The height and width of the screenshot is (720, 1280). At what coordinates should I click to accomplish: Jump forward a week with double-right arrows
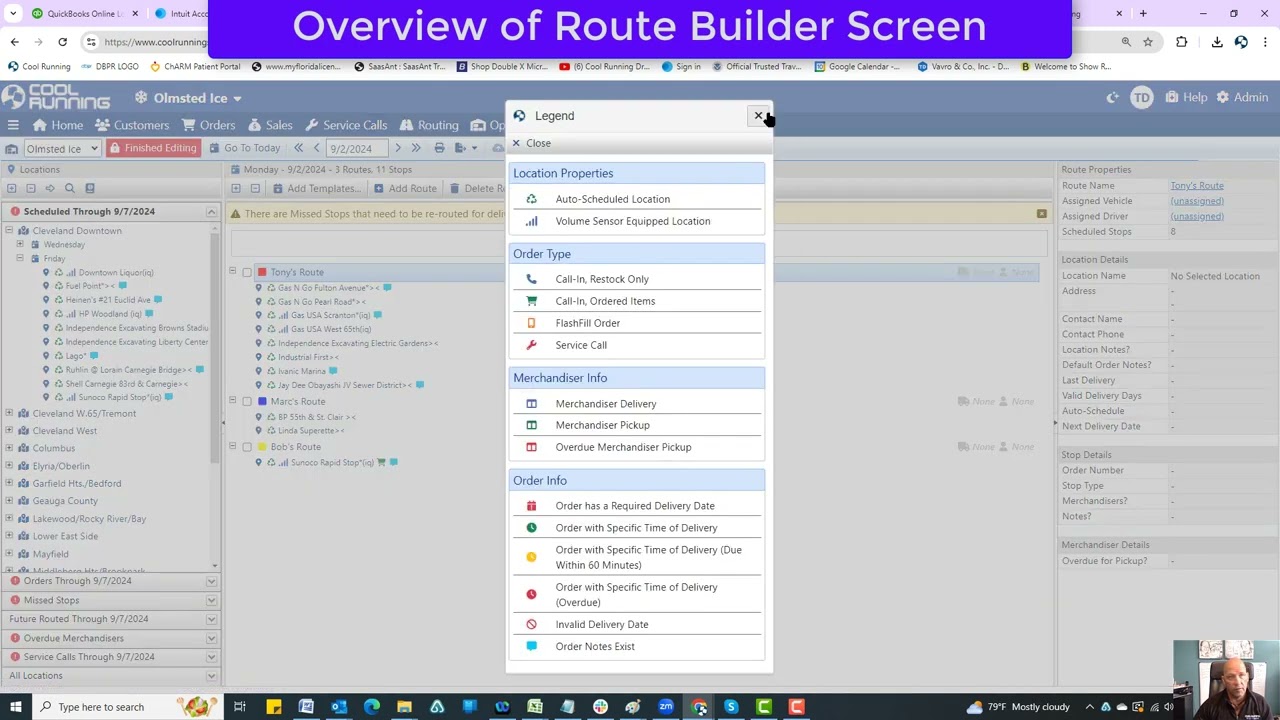(416, 148)
